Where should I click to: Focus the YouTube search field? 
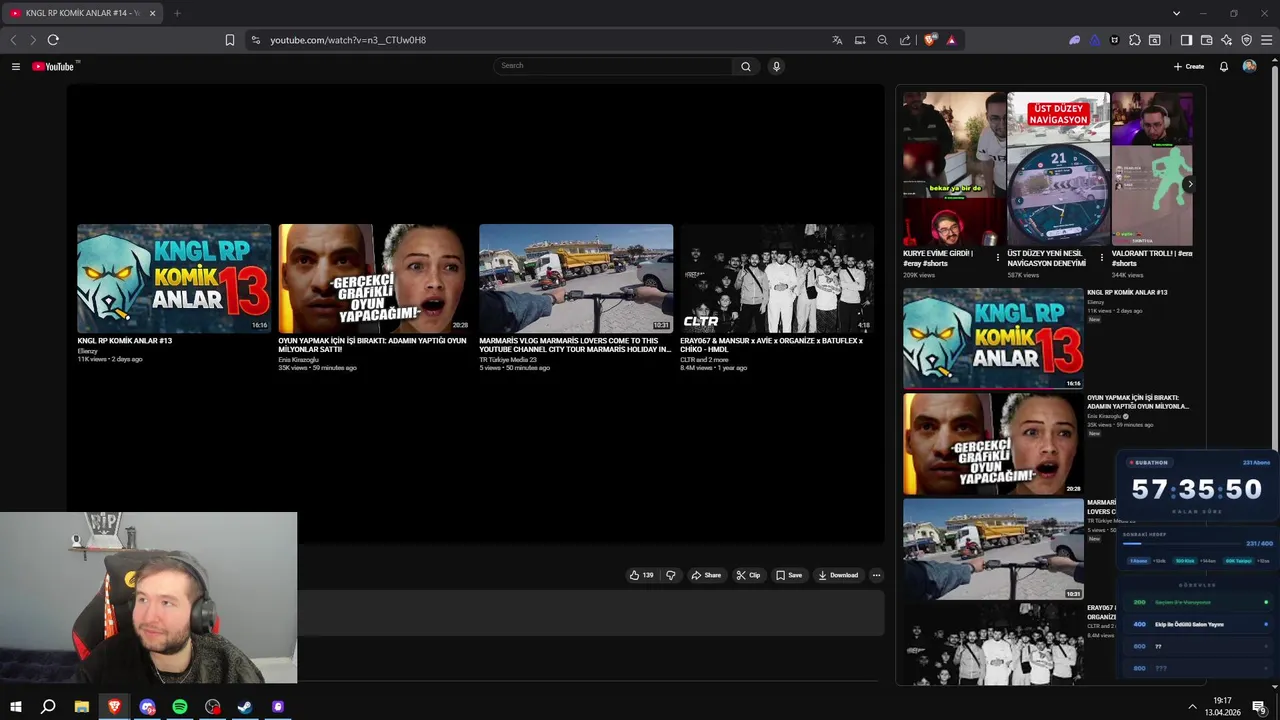pyautogui.click(x=614, y=66)
